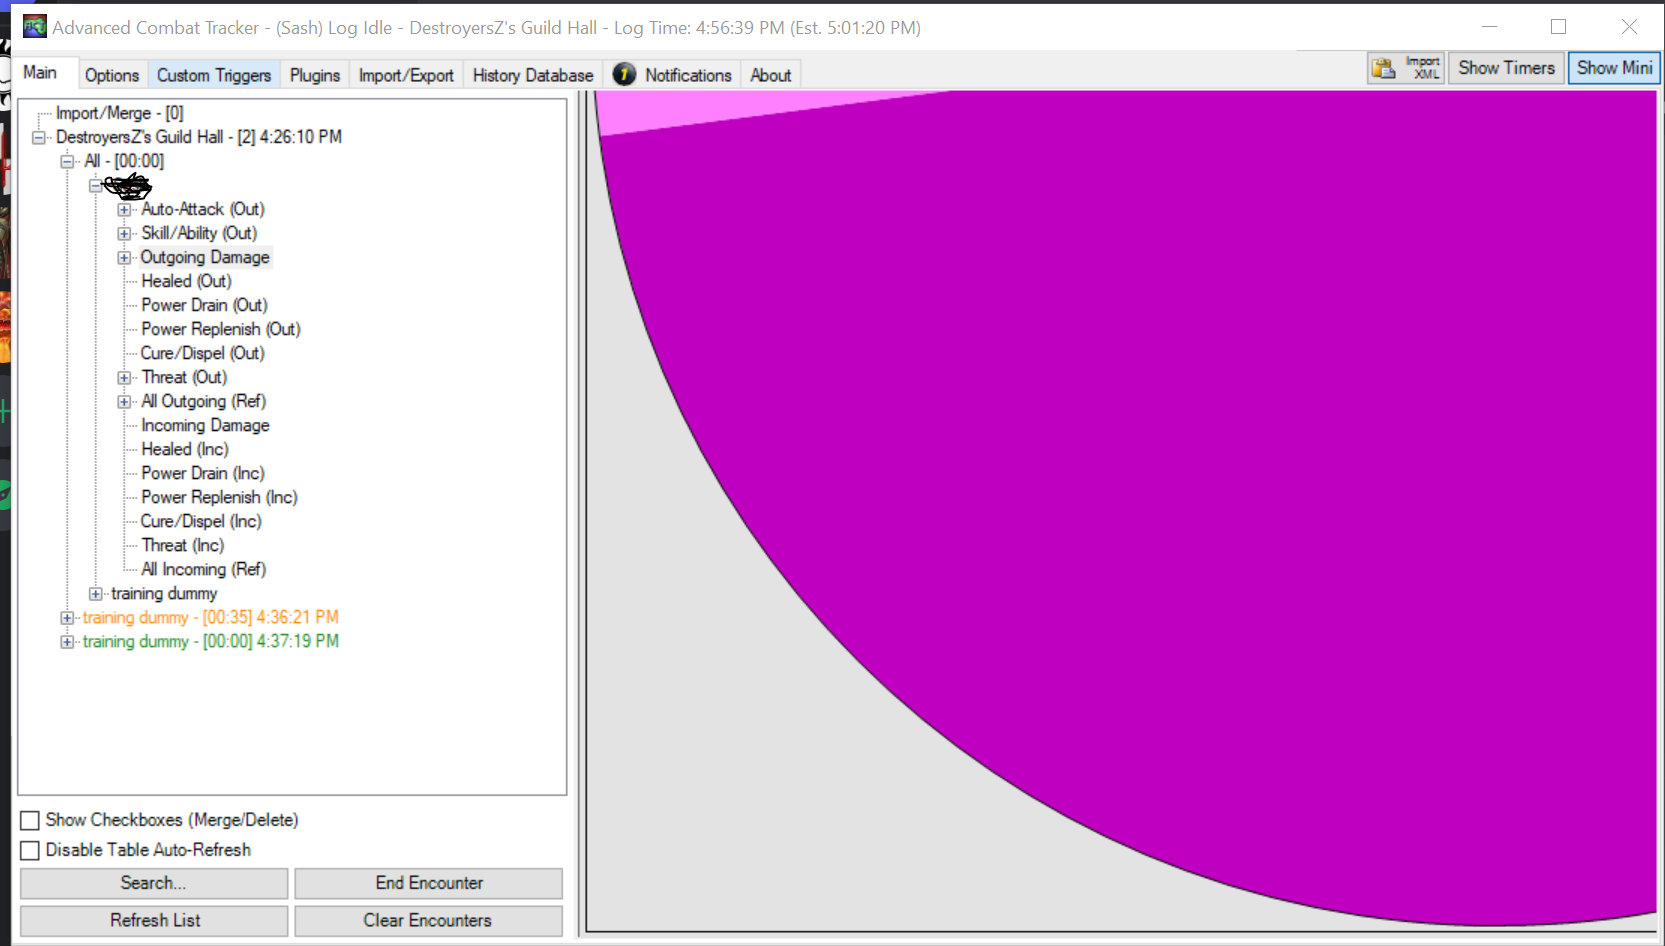Expand the Threat (Out) node
1665x946 pixels.
[124, 377]
